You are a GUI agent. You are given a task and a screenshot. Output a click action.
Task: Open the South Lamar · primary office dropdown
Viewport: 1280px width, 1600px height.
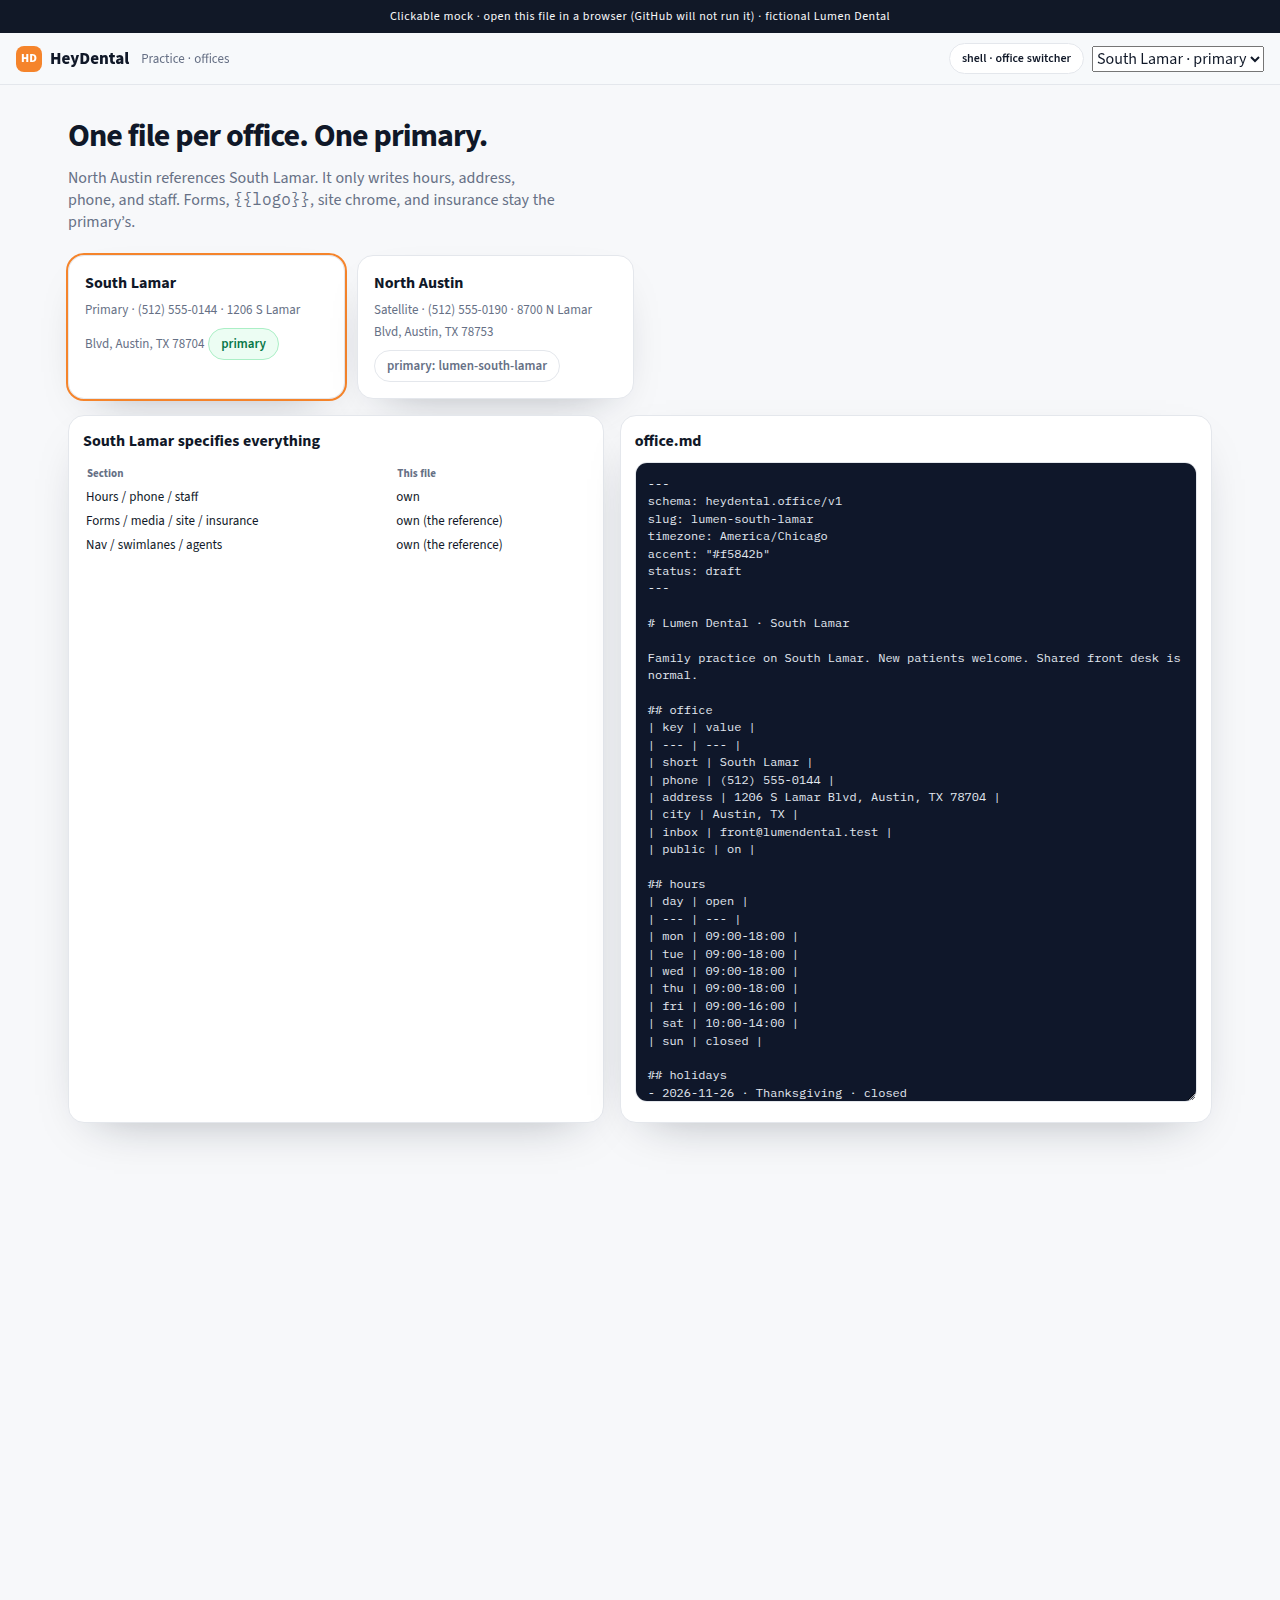1178,59
